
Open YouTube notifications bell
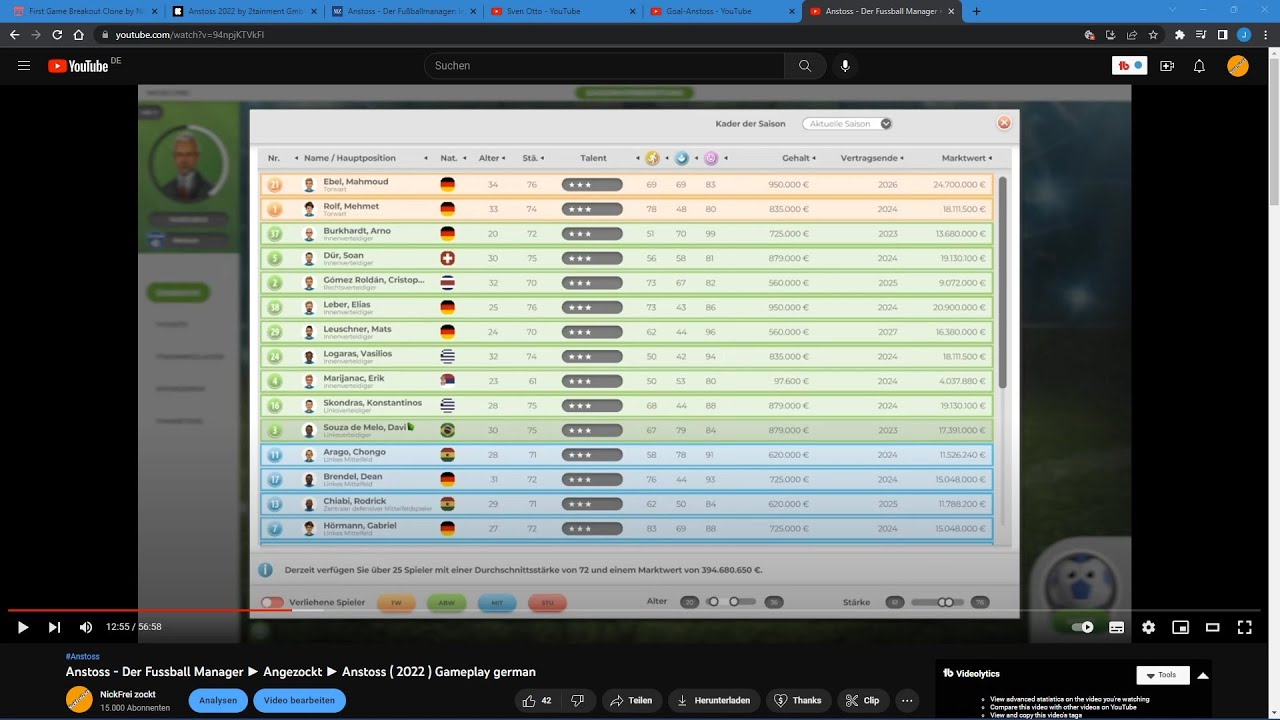click(x=1199, y=66)
